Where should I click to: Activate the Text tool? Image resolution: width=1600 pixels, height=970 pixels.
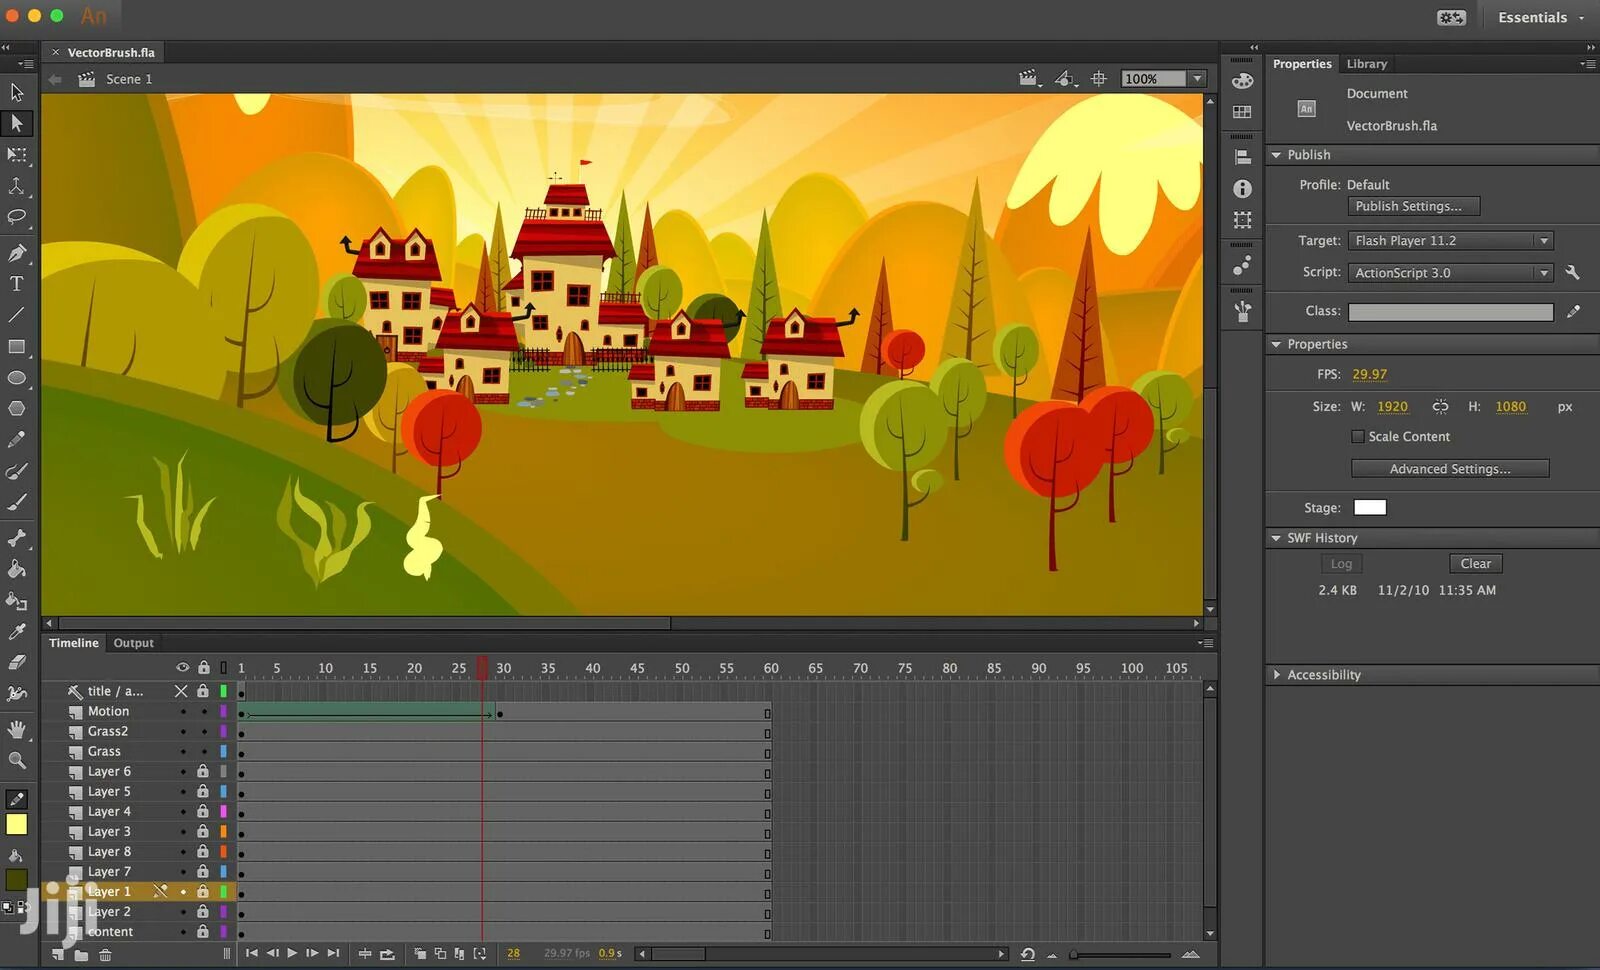[x=17, y=284]
